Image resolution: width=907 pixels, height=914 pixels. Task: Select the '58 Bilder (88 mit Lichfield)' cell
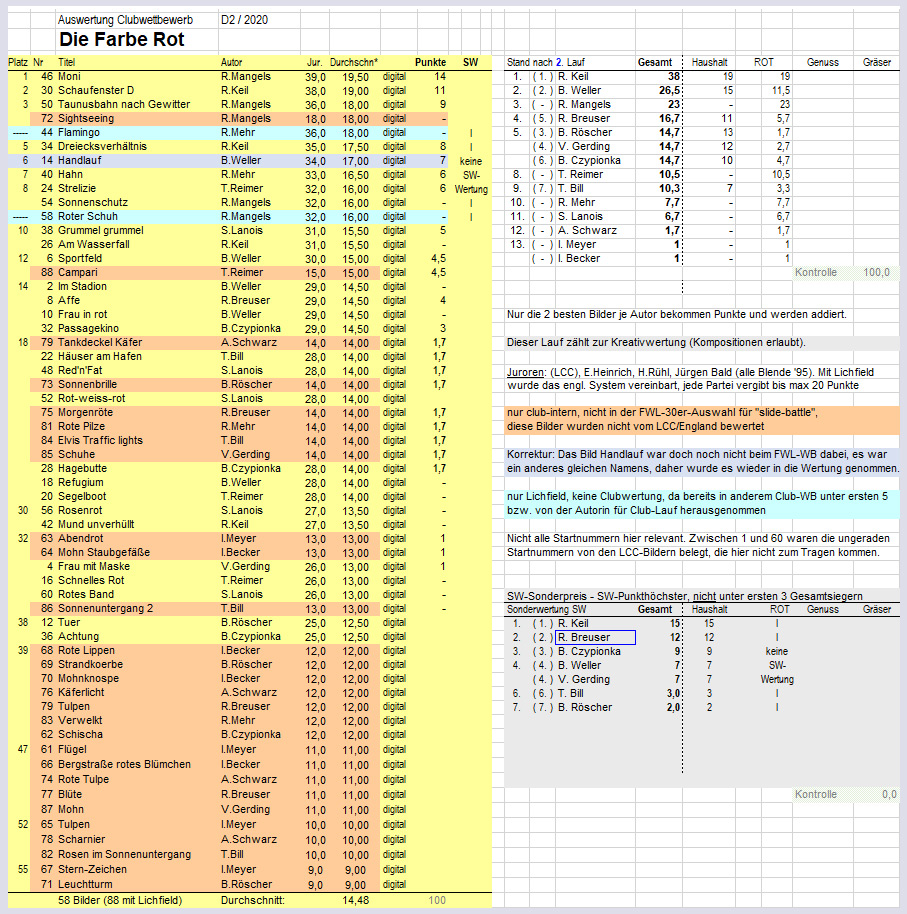point(120,900)
